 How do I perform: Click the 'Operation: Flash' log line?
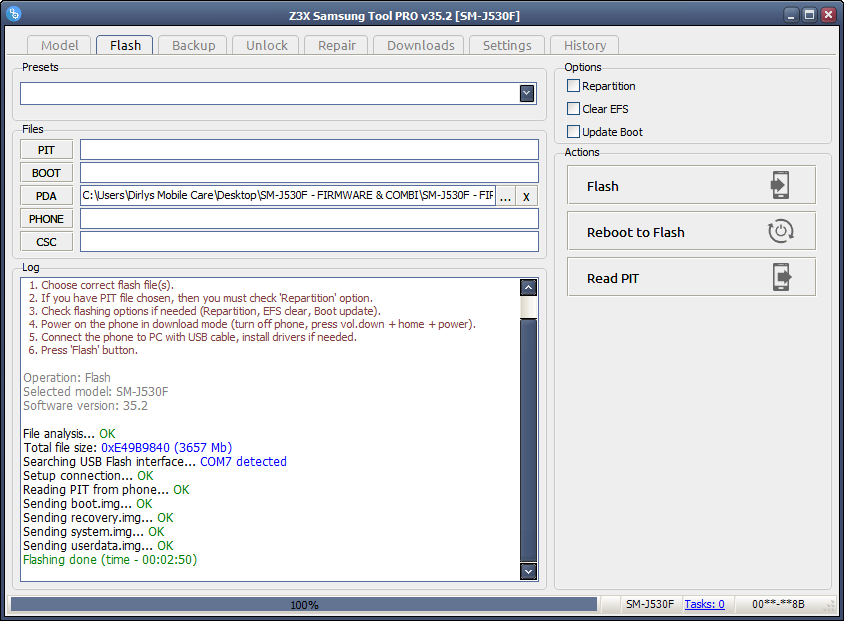67,378
